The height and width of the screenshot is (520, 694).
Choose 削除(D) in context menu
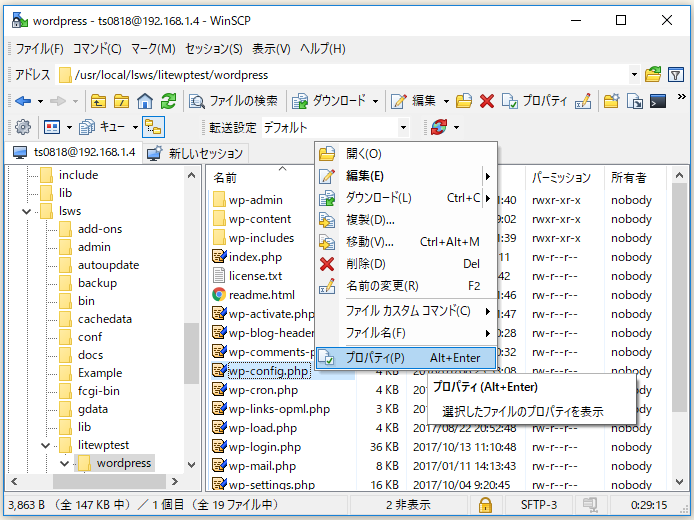point(405,264)
